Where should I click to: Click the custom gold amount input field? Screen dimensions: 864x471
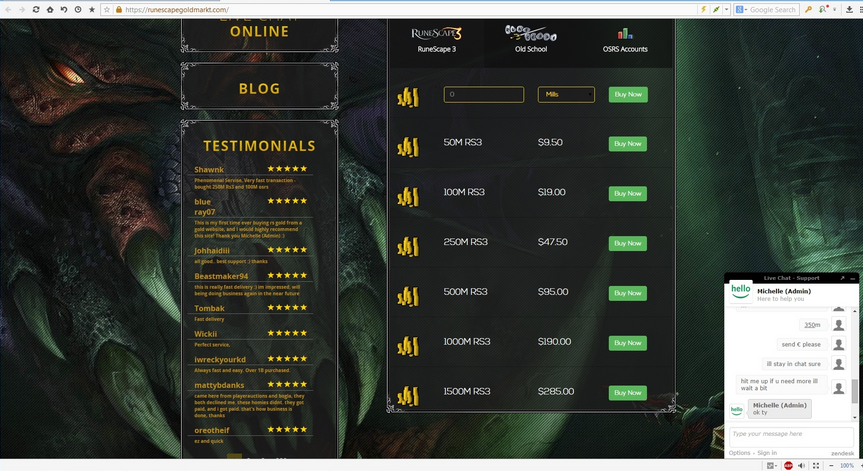point(484,94)
